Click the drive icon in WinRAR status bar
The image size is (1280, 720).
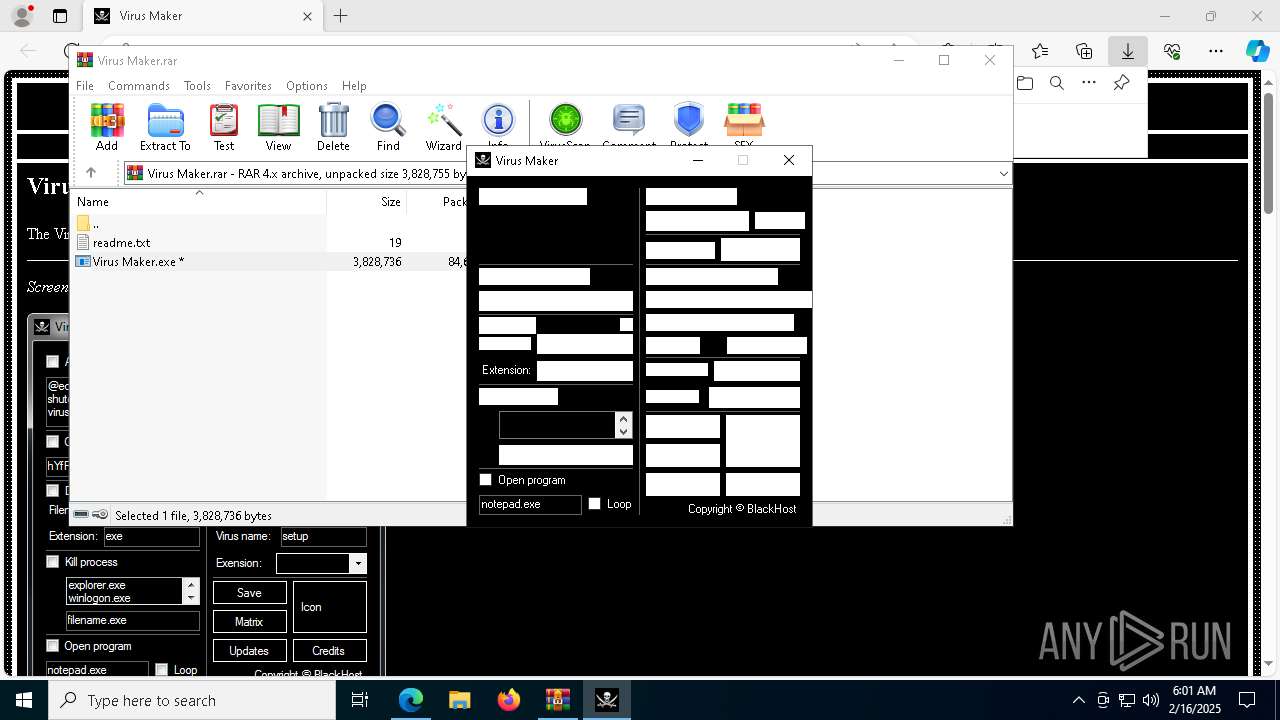[x=81, y=515]
